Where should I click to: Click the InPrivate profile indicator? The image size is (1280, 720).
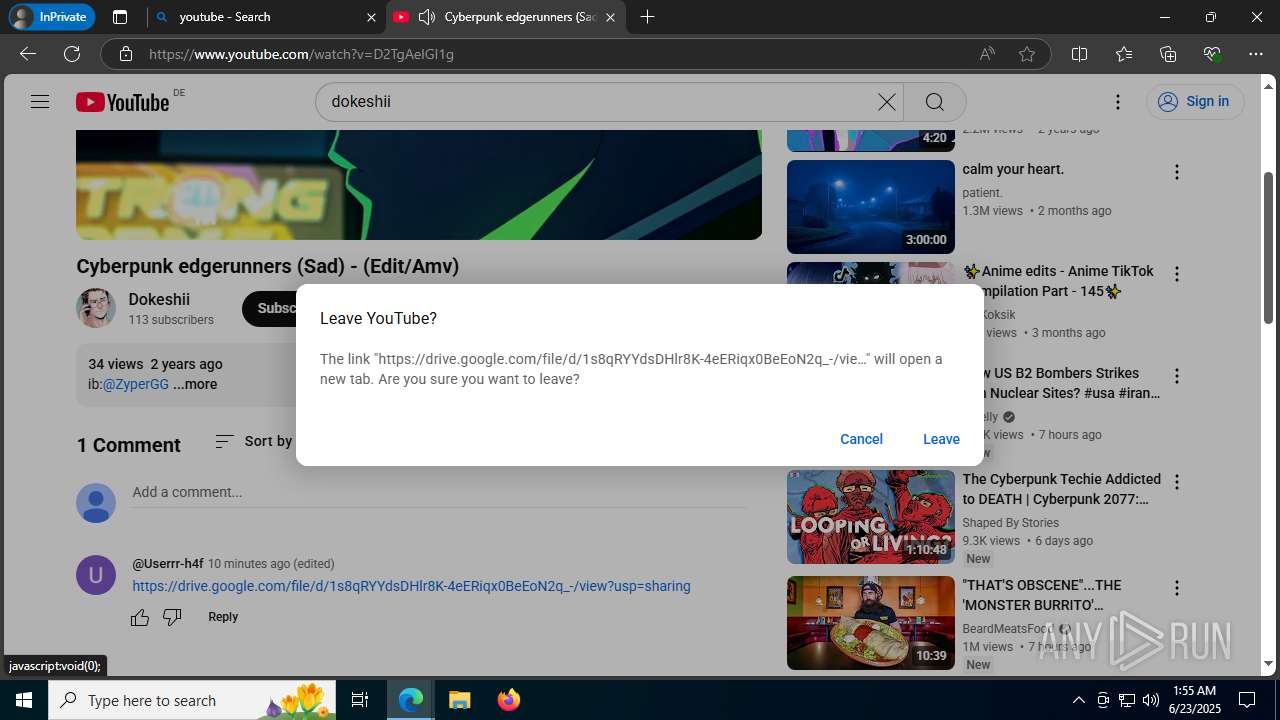[51, 17]
